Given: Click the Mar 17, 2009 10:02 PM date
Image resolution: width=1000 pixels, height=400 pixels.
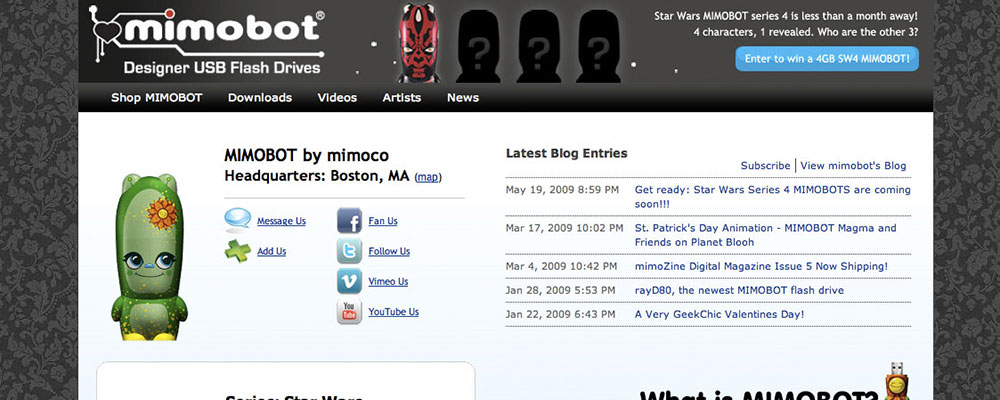Looking at the screenshot, I should [x=564, y=228].
